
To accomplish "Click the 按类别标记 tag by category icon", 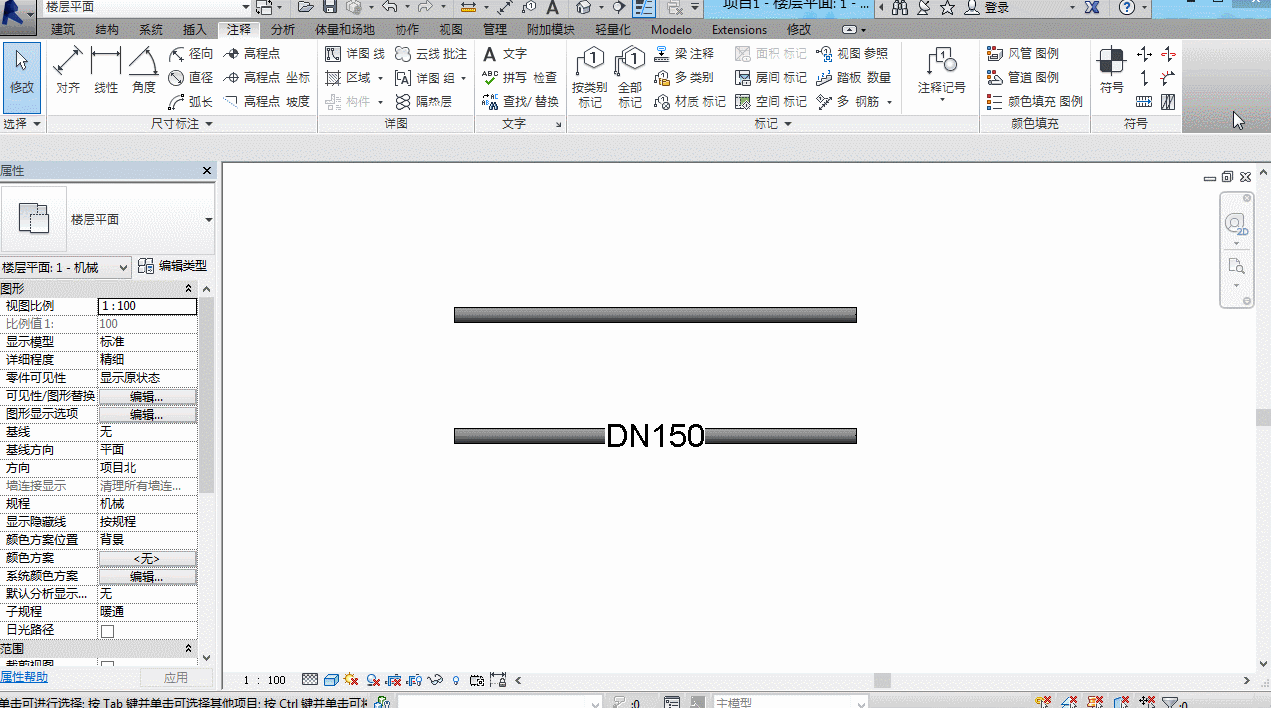I will tap(590, 78).
